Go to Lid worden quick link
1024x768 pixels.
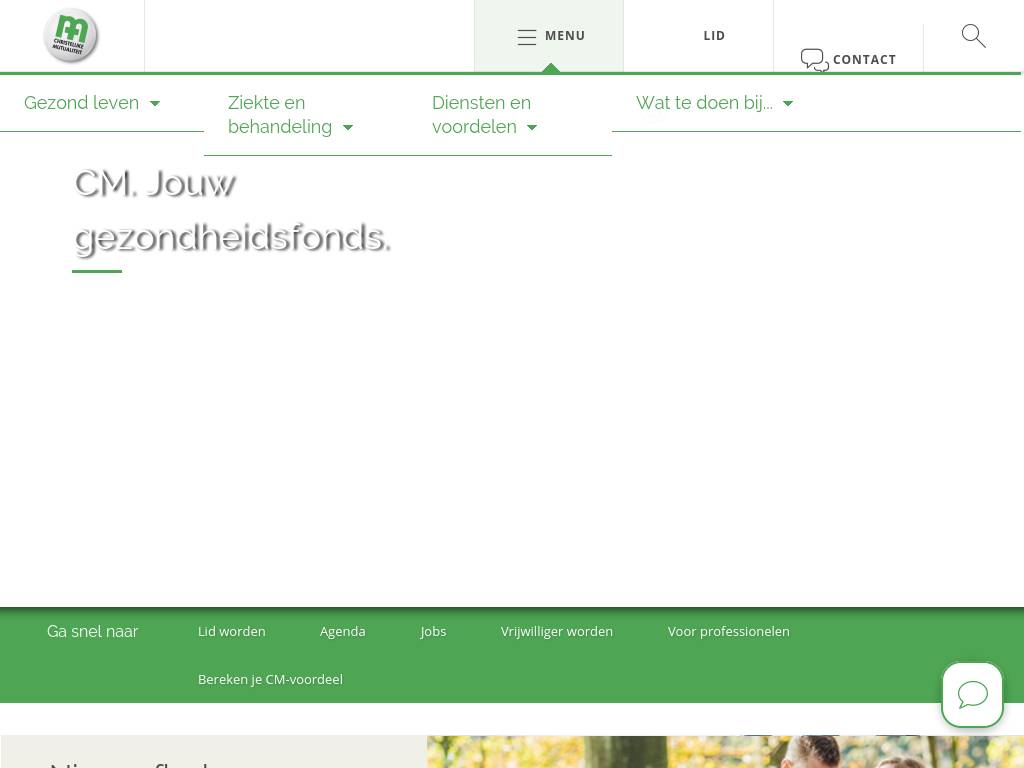231,631
